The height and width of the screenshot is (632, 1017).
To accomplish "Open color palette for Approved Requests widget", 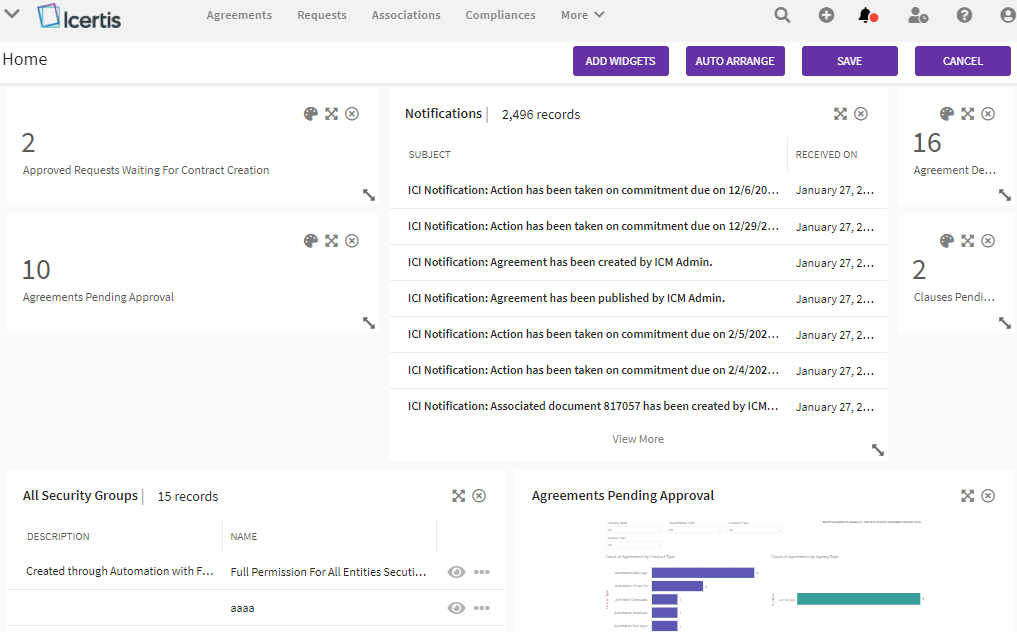I will 310,114.
